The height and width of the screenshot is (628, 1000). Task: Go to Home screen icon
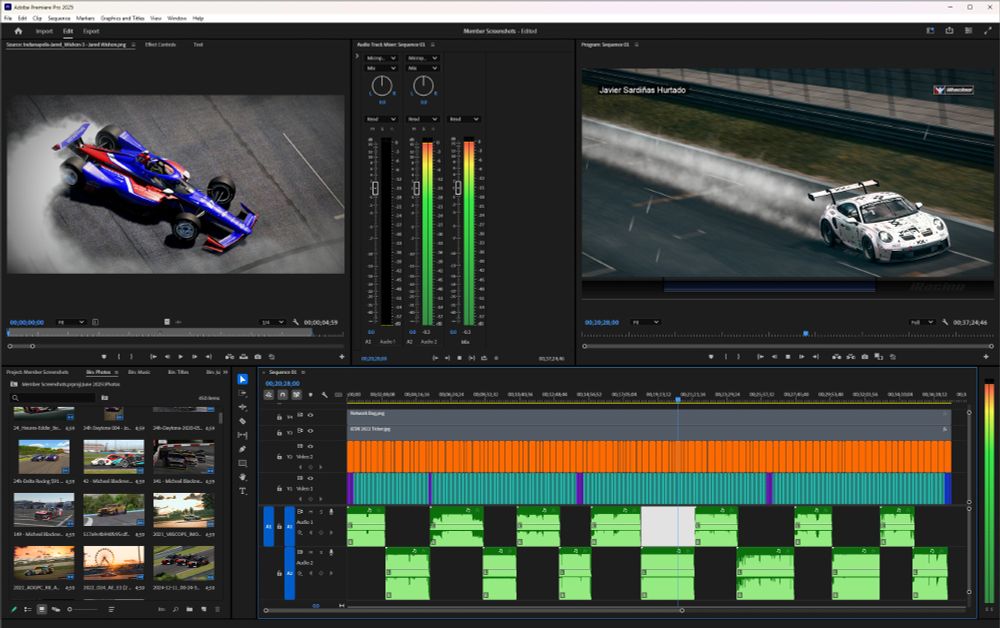click(18, 31)
